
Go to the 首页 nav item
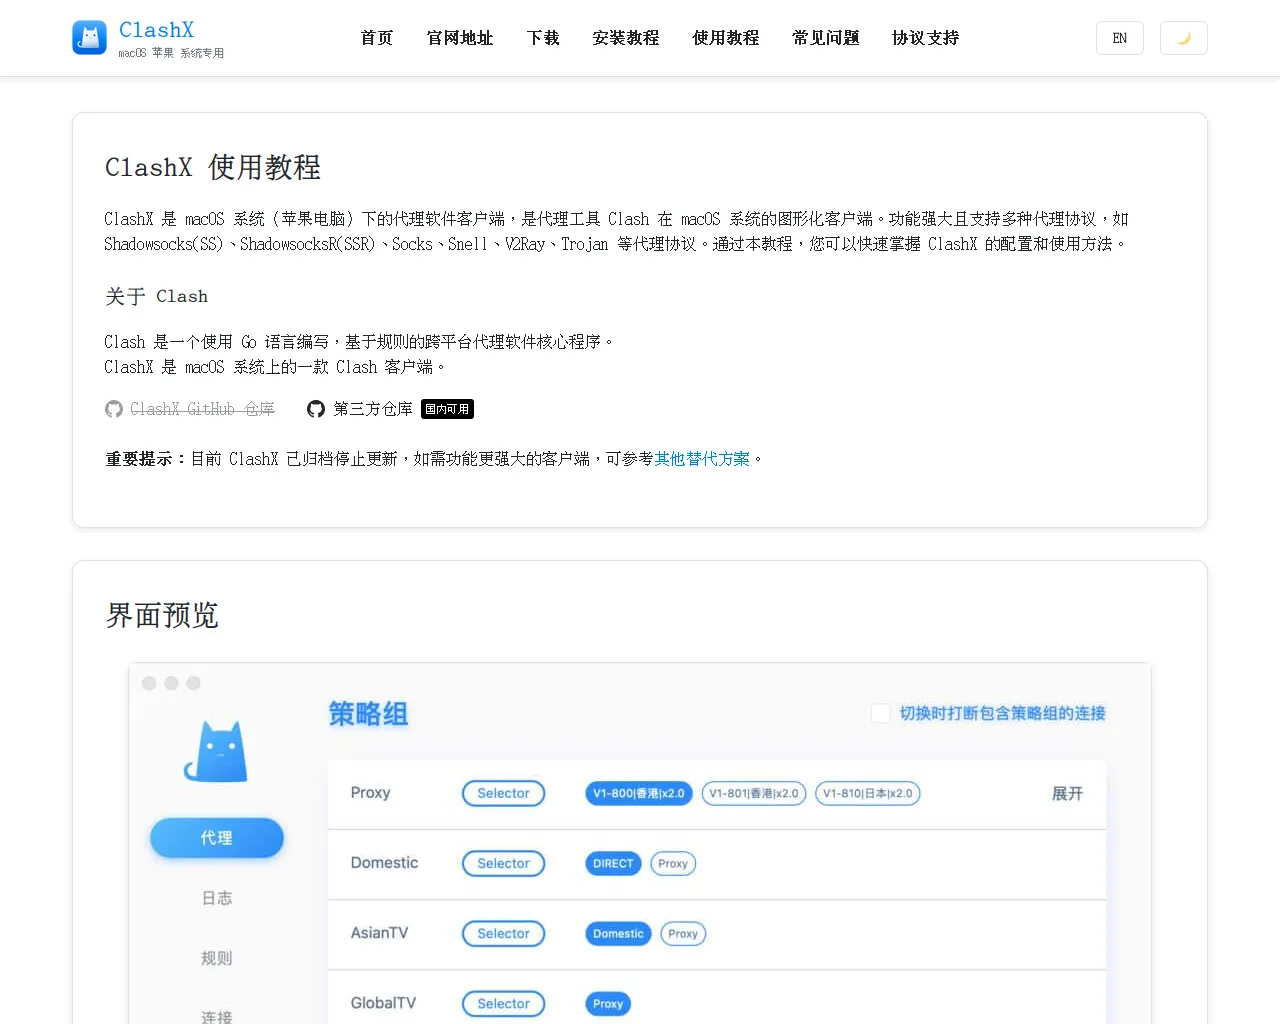pyautogui.click(x=377, y=38)
